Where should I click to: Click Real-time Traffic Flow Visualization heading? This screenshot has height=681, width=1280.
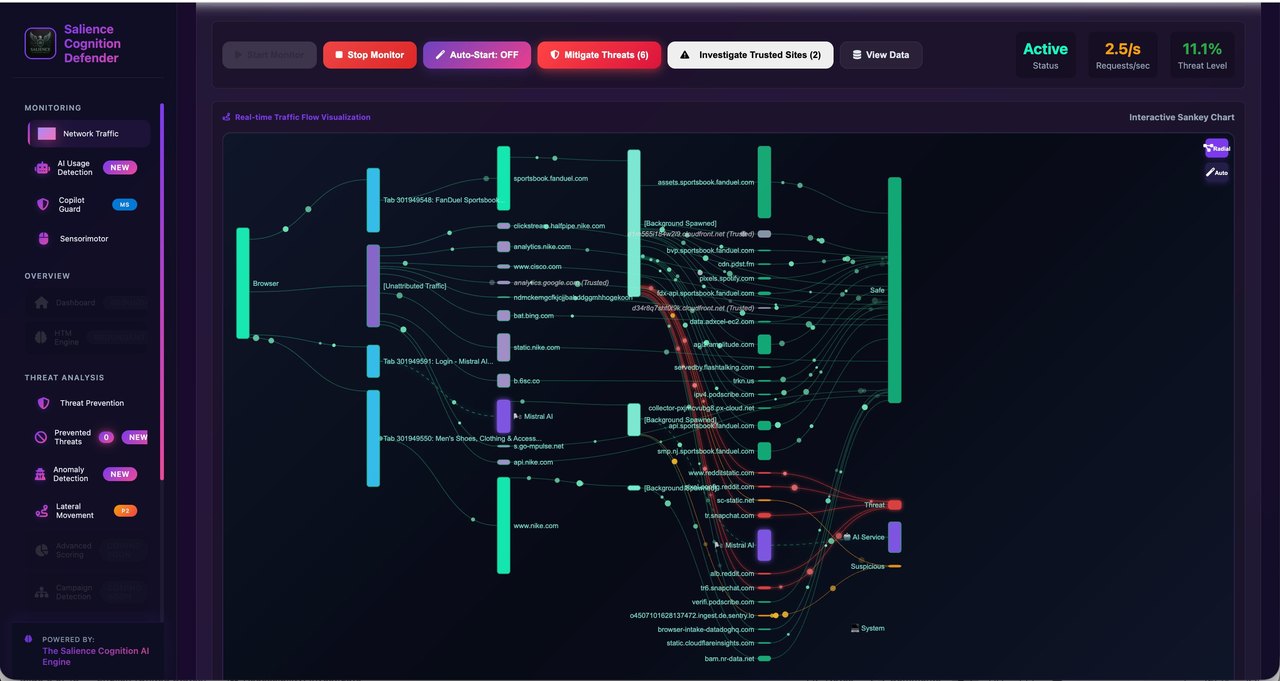coord(302,117)
